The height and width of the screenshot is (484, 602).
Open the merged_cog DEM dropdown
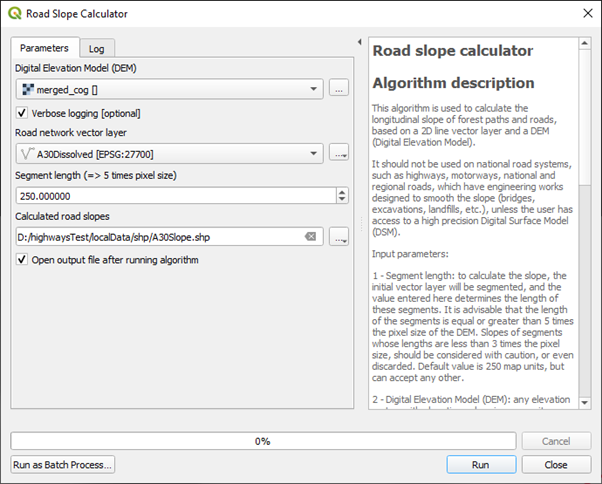(315, 89)
